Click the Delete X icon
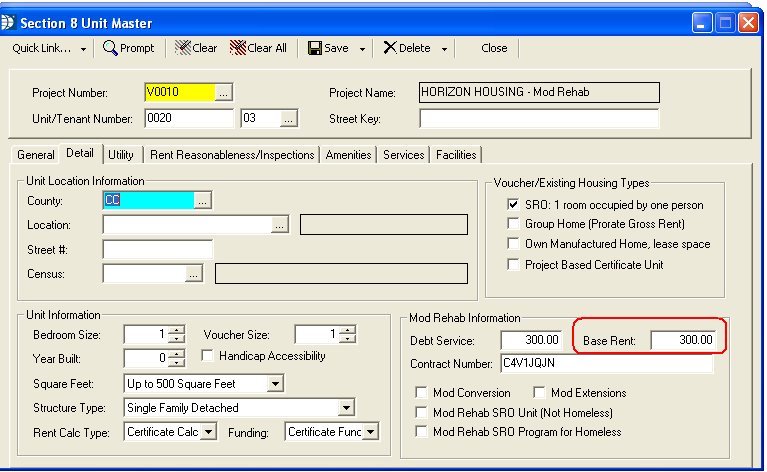767x472 pixels. [390, 47]
